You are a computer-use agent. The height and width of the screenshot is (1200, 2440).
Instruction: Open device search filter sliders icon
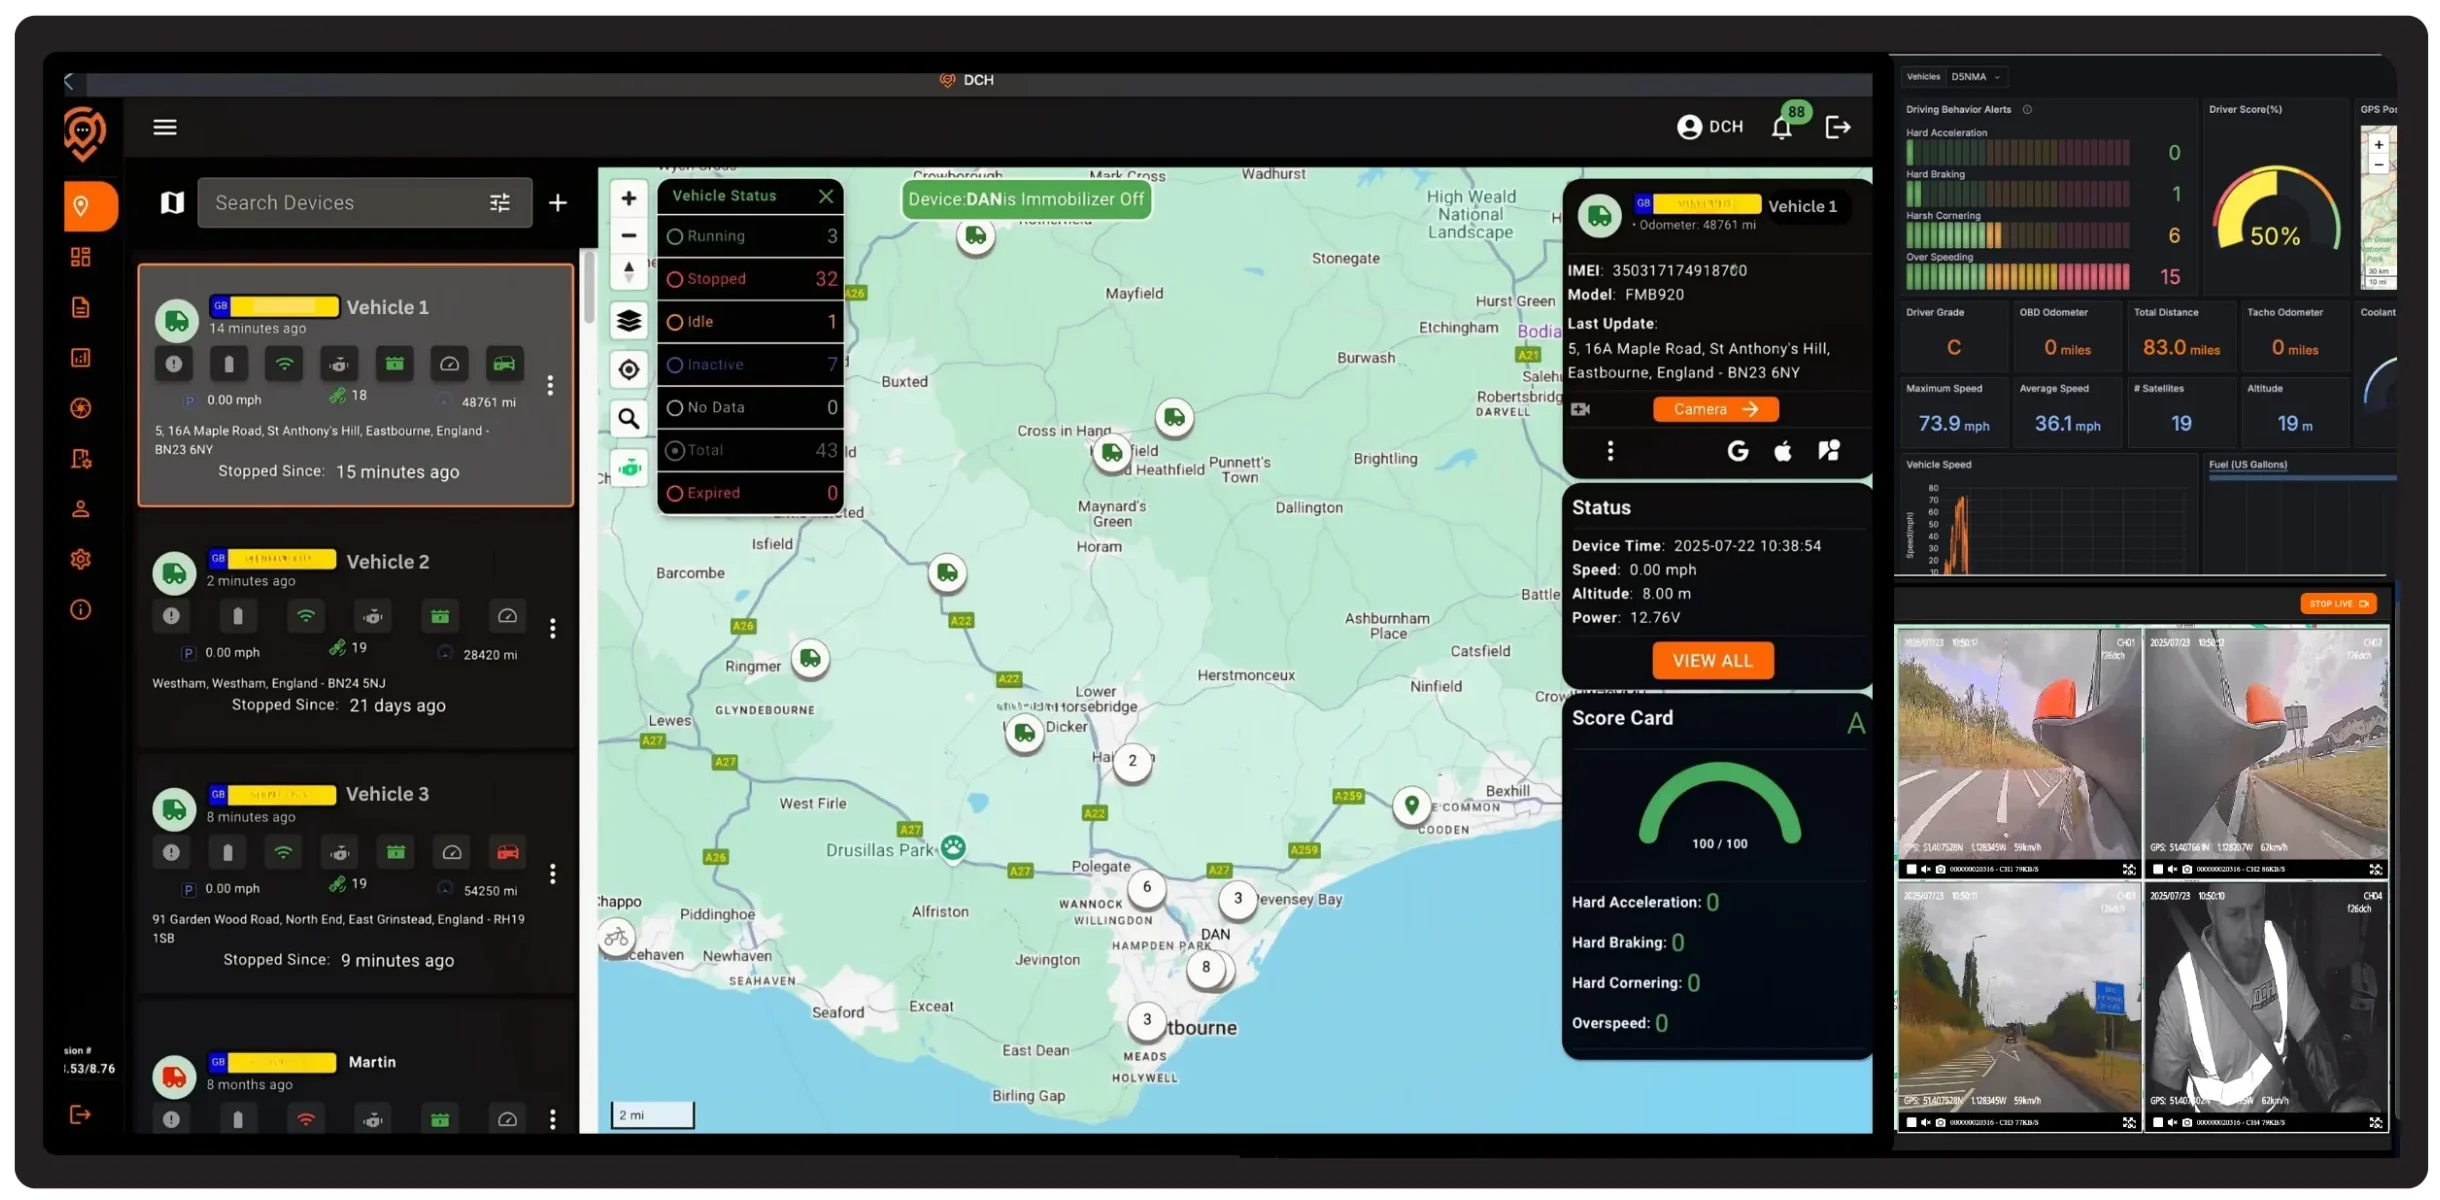(500, 203)
